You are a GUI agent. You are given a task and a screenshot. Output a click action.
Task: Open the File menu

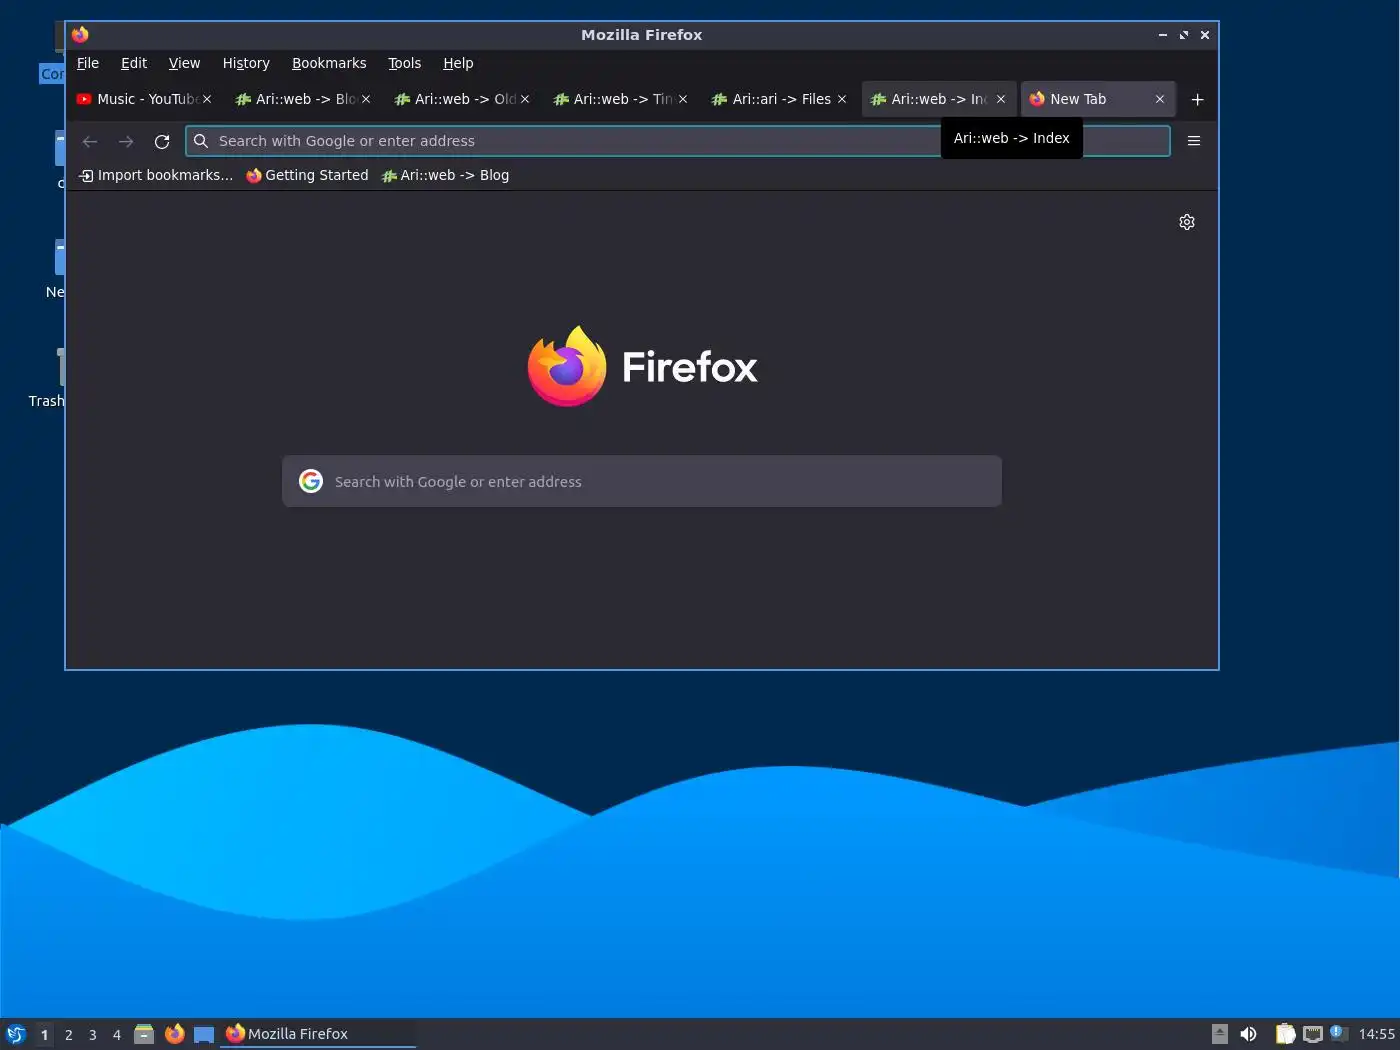88,63
